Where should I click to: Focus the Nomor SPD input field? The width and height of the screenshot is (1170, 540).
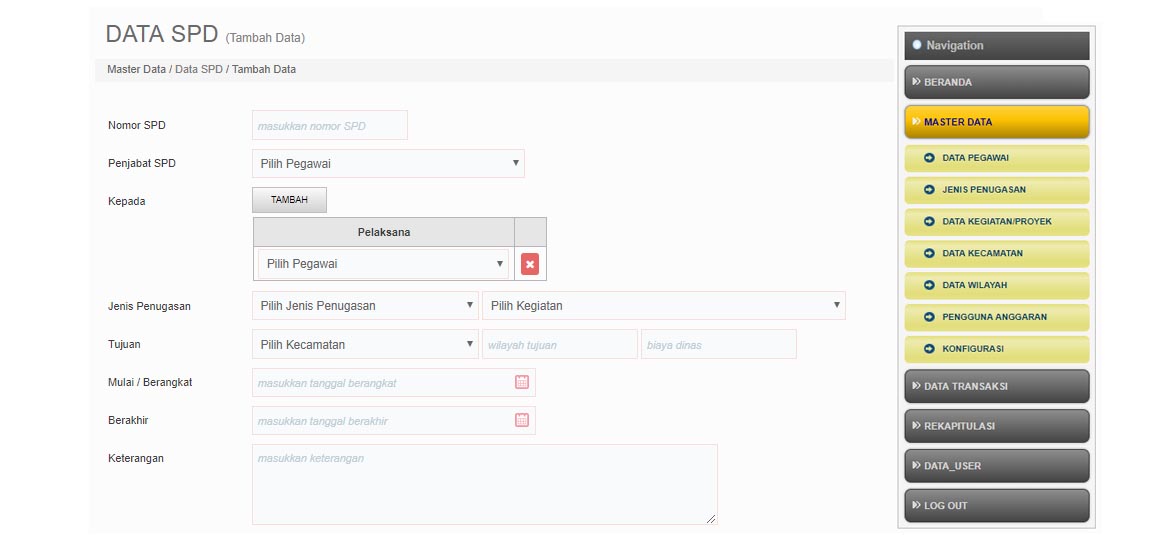pyautogui.click(x=330, y=125)
